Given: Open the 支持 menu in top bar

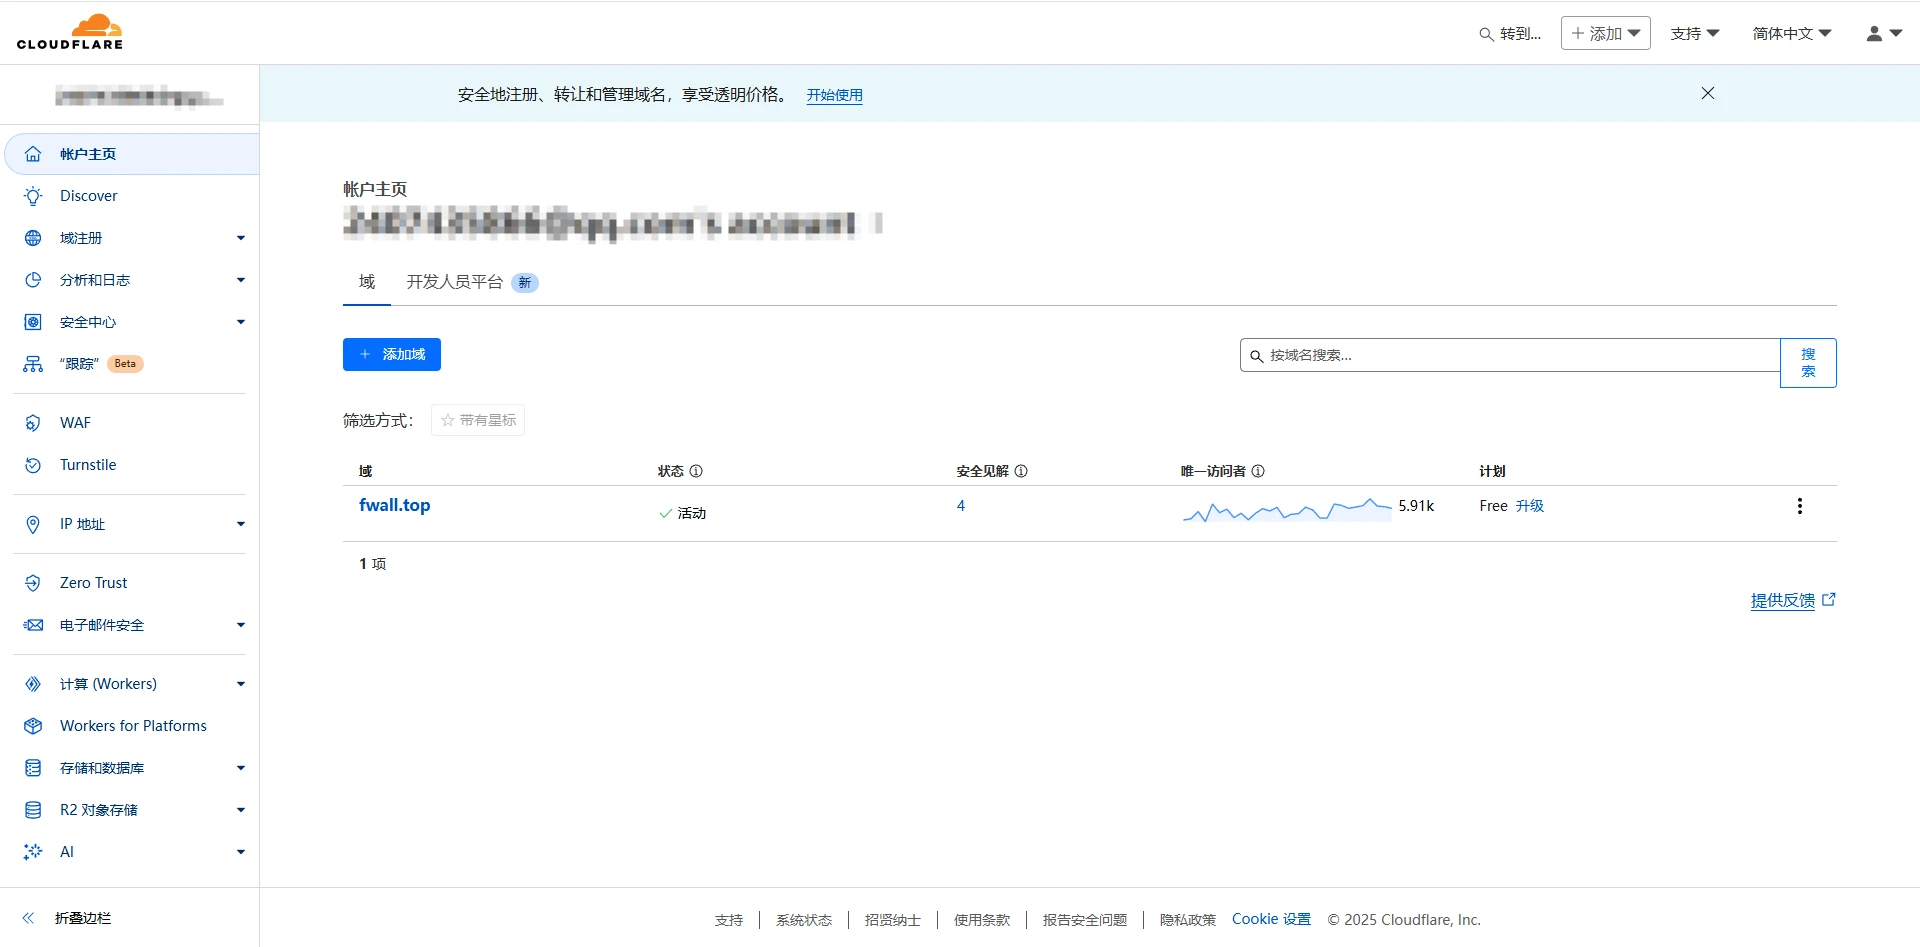Looking at the screenshot, I should pos(1694,33).
